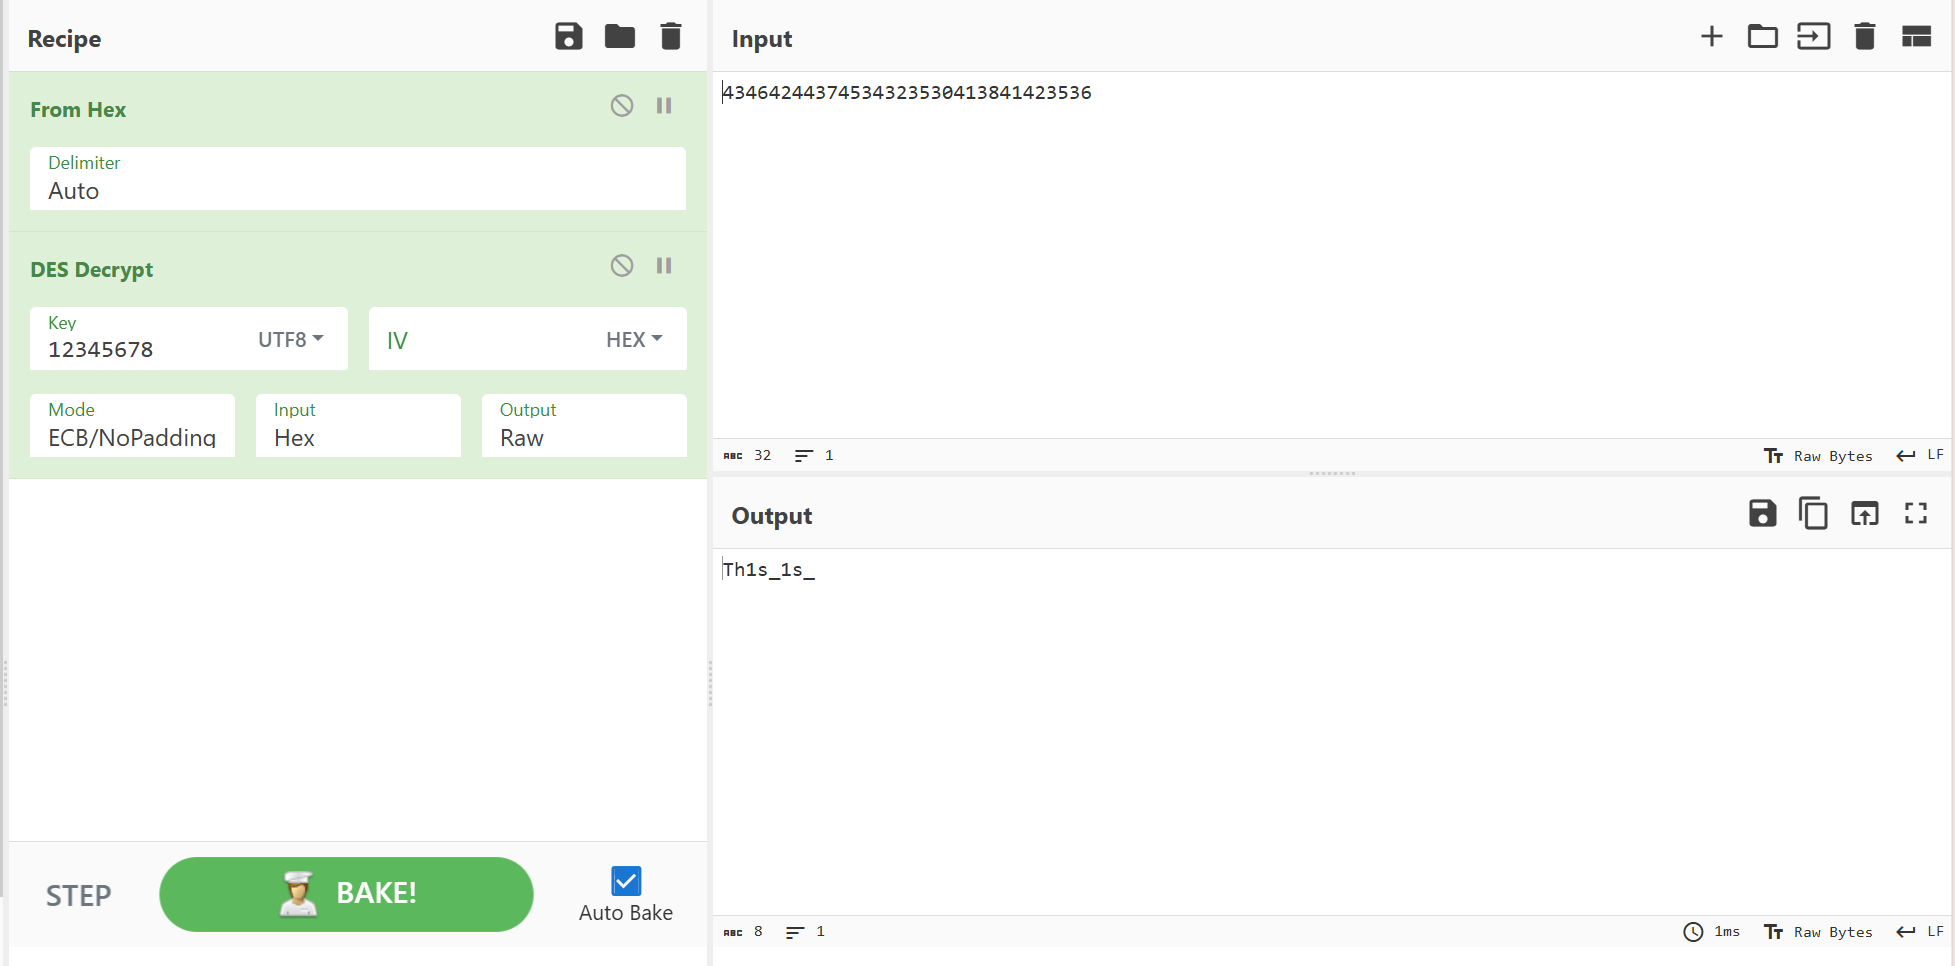Reset the pane layout
The image size is (1955, 966).
click(1916, 37)
